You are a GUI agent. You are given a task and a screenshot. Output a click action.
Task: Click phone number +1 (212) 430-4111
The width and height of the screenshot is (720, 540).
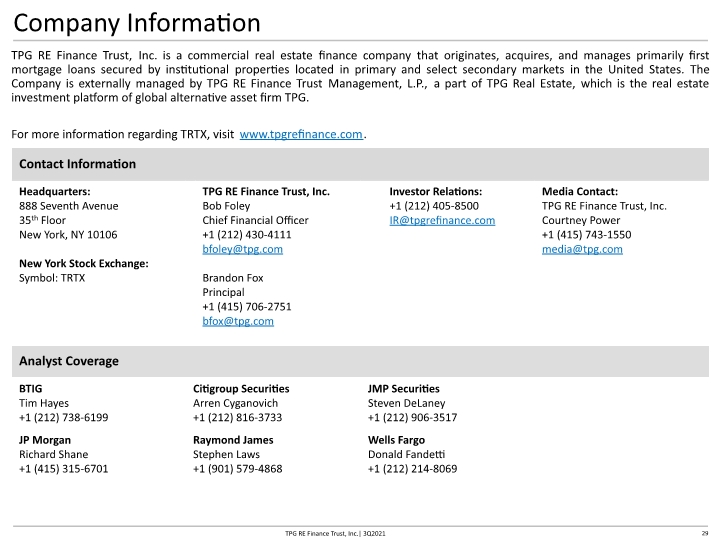coord(247,235)
